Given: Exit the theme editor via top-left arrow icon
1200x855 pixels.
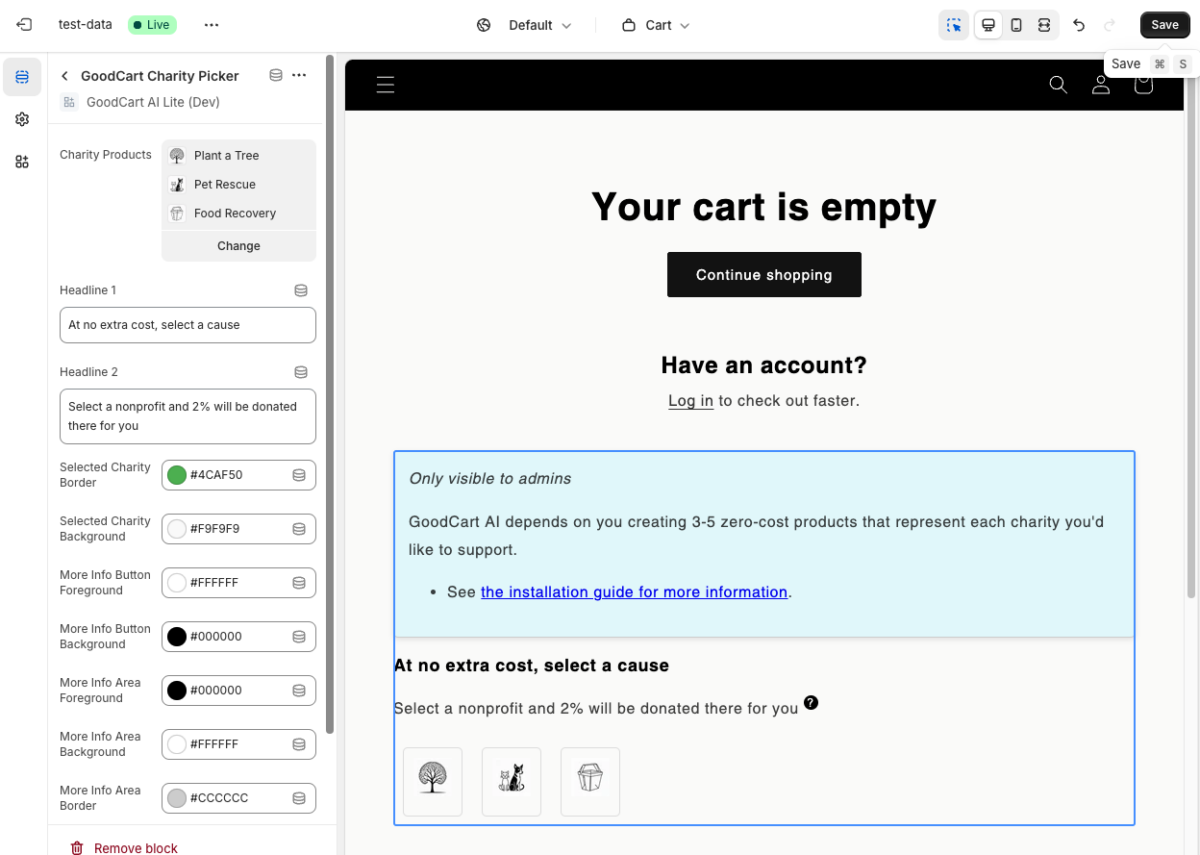Looking at the screenshot, I should (x=22, y=24).
